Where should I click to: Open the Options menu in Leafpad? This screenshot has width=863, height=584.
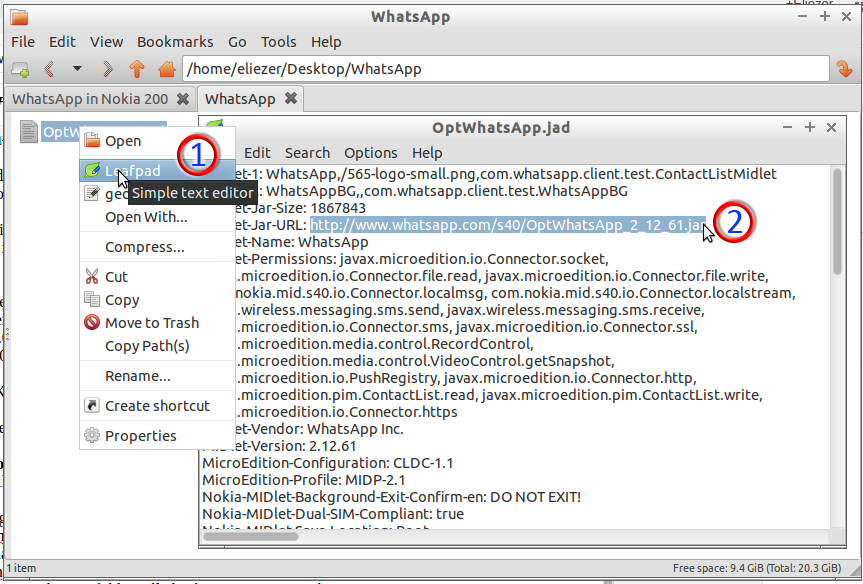[370, 153]
